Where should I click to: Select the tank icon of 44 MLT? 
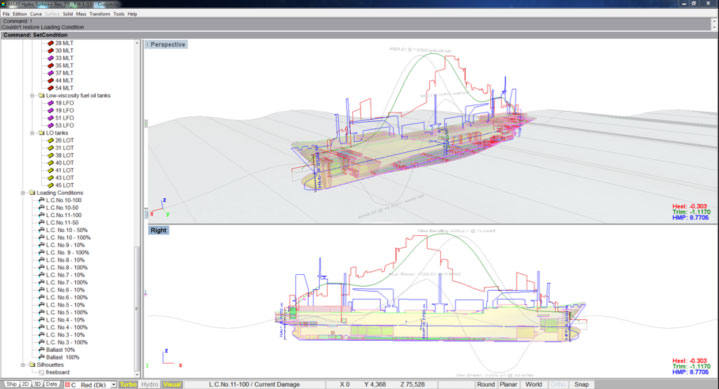51,80
